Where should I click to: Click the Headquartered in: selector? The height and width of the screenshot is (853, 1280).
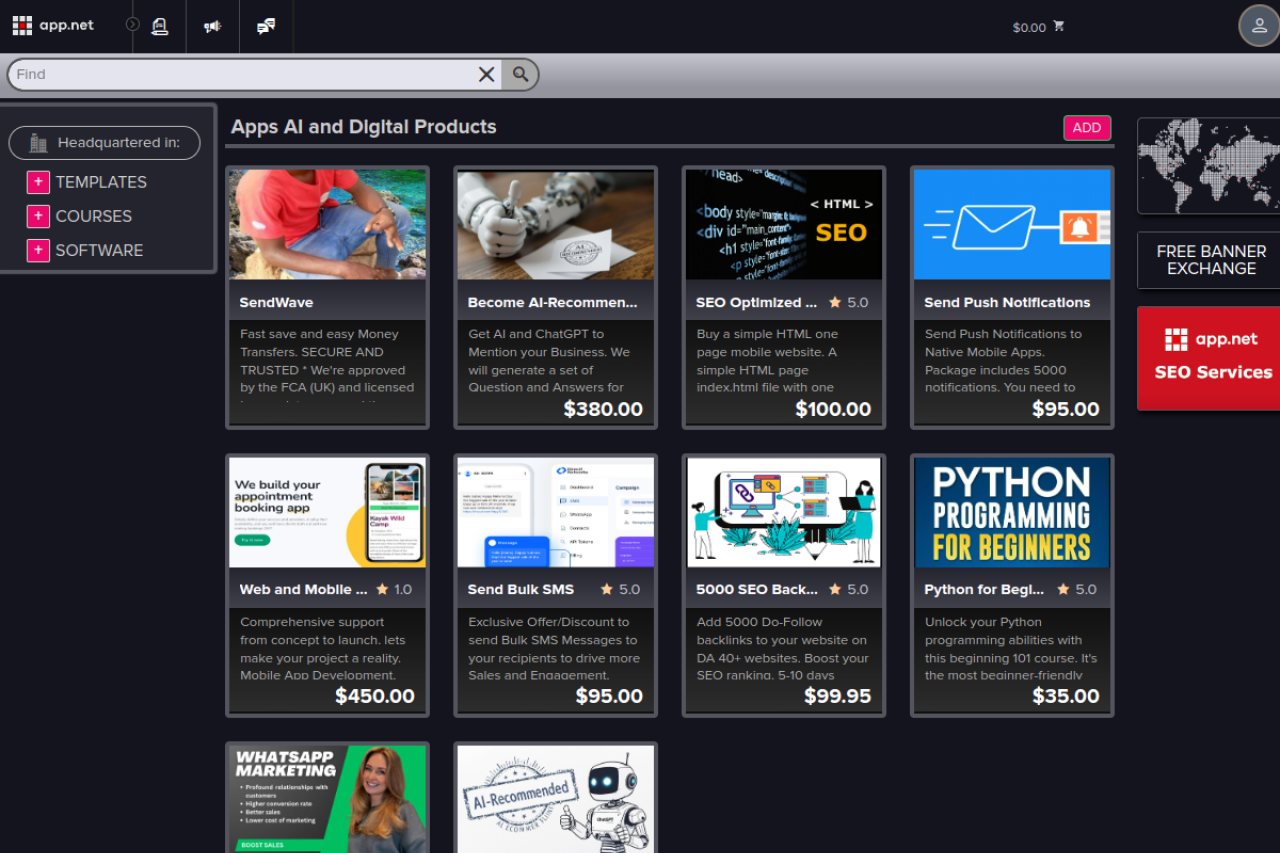tap(105, 143)
